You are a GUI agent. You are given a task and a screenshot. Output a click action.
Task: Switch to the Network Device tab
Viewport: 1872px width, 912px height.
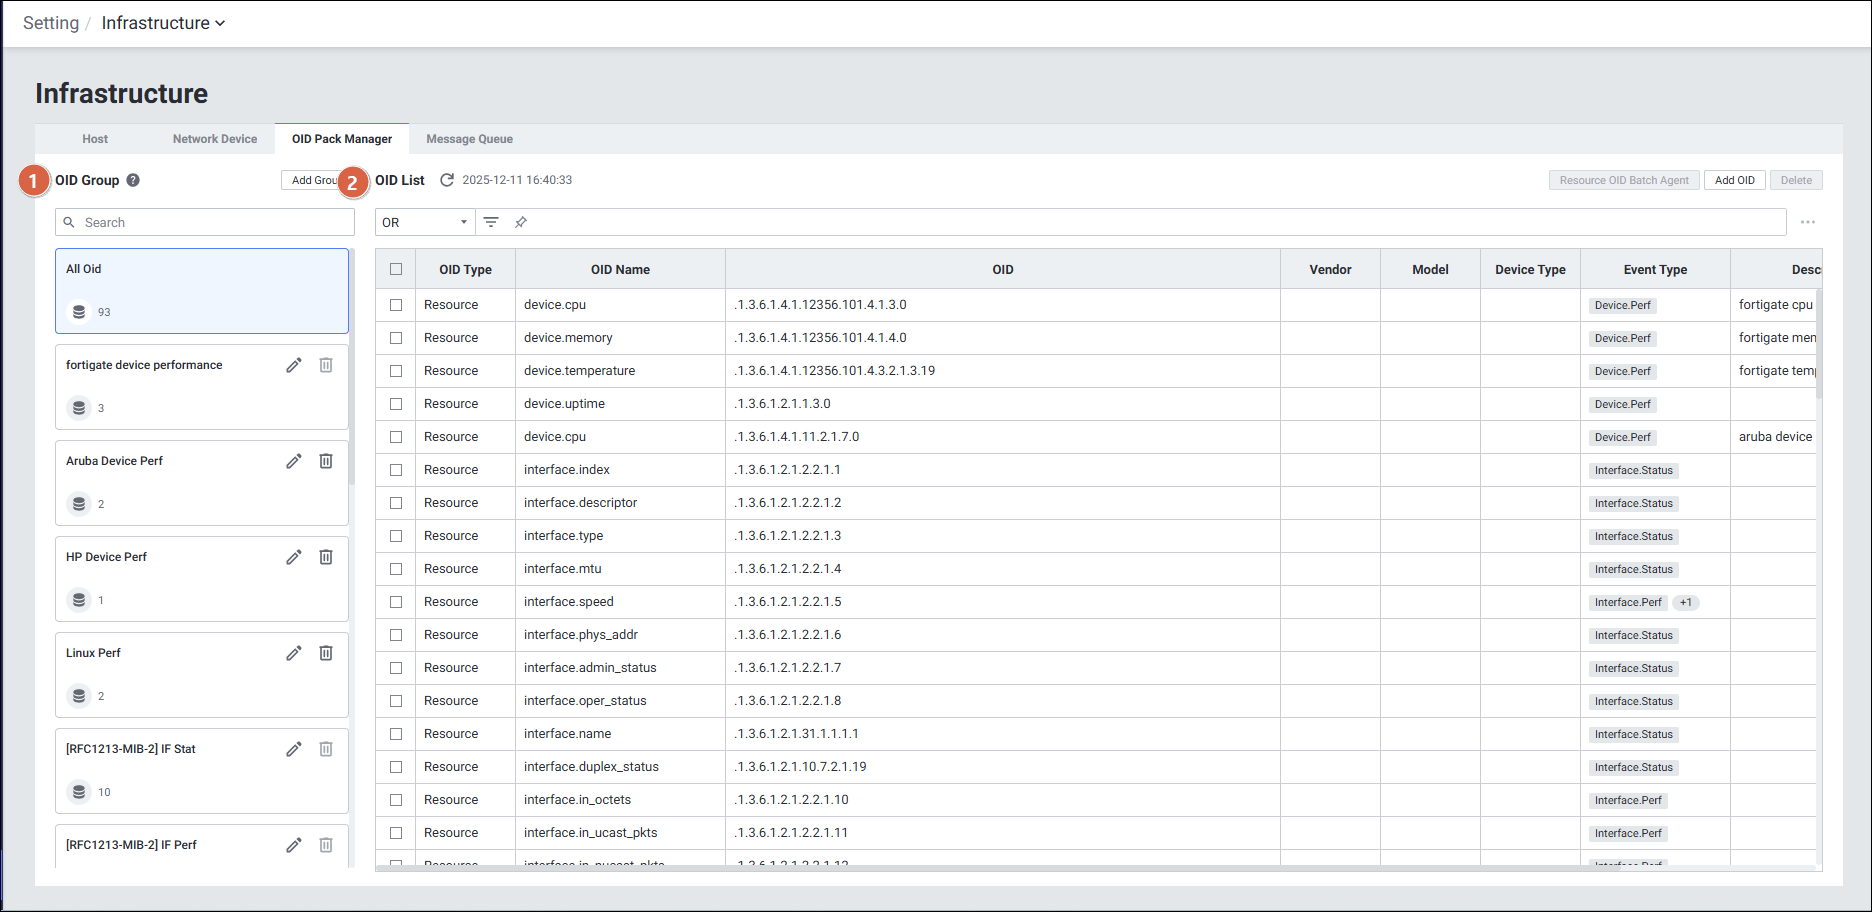click(215, 139)
